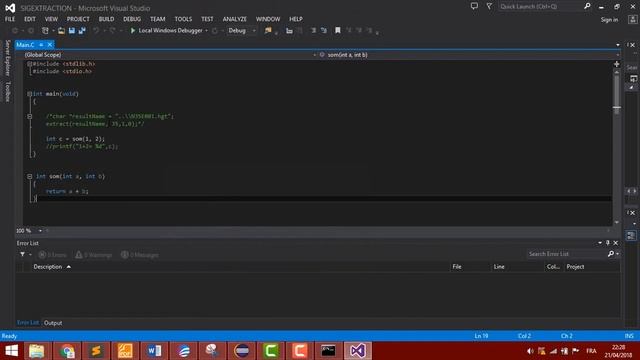This screenshot has height=360, width=640.
Task: Click the Redo arrow icon
Action: [112, 31]
